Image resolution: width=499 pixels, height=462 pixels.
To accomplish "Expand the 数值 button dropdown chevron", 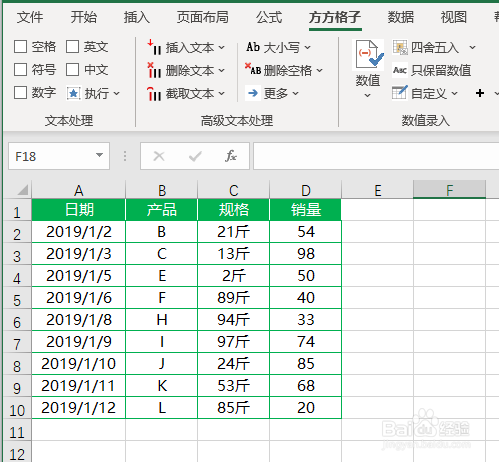I will [x=368, y=95].
